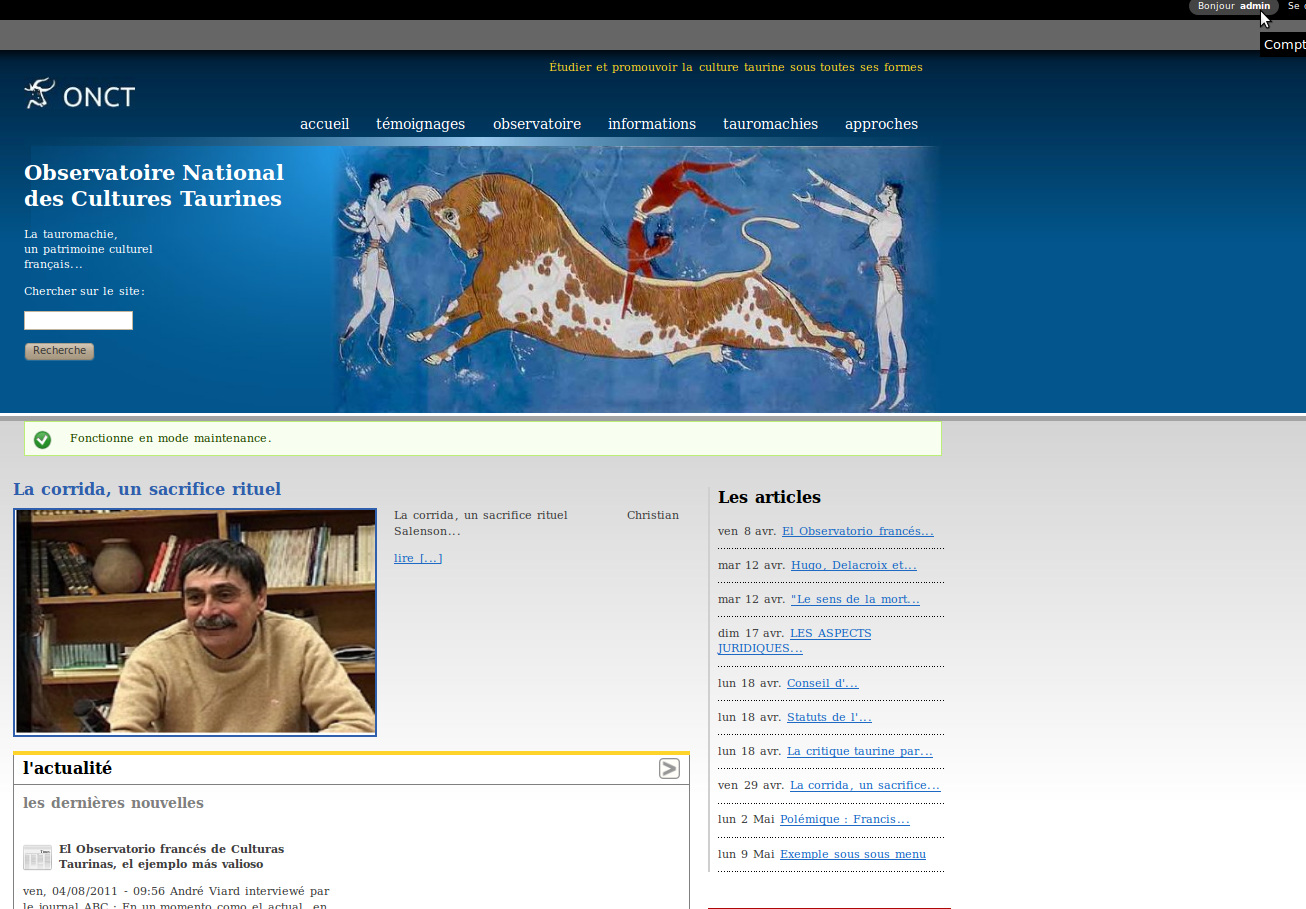1306x909 pixels.
Task: Open news El Observatorio francés de Culturas Taurinas
Action: (x=171, y=856)
